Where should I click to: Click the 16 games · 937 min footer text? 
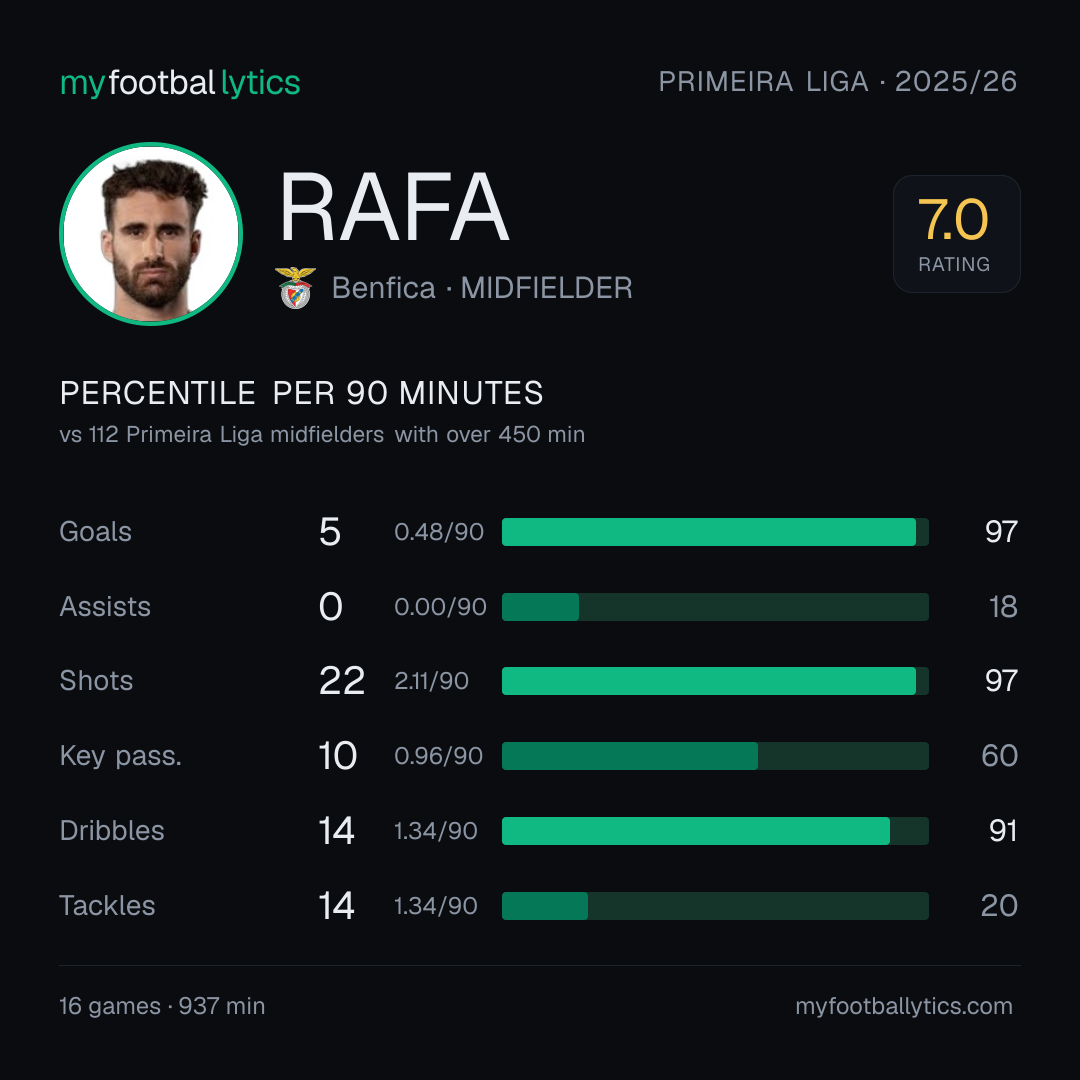(x=162, y=1006)
